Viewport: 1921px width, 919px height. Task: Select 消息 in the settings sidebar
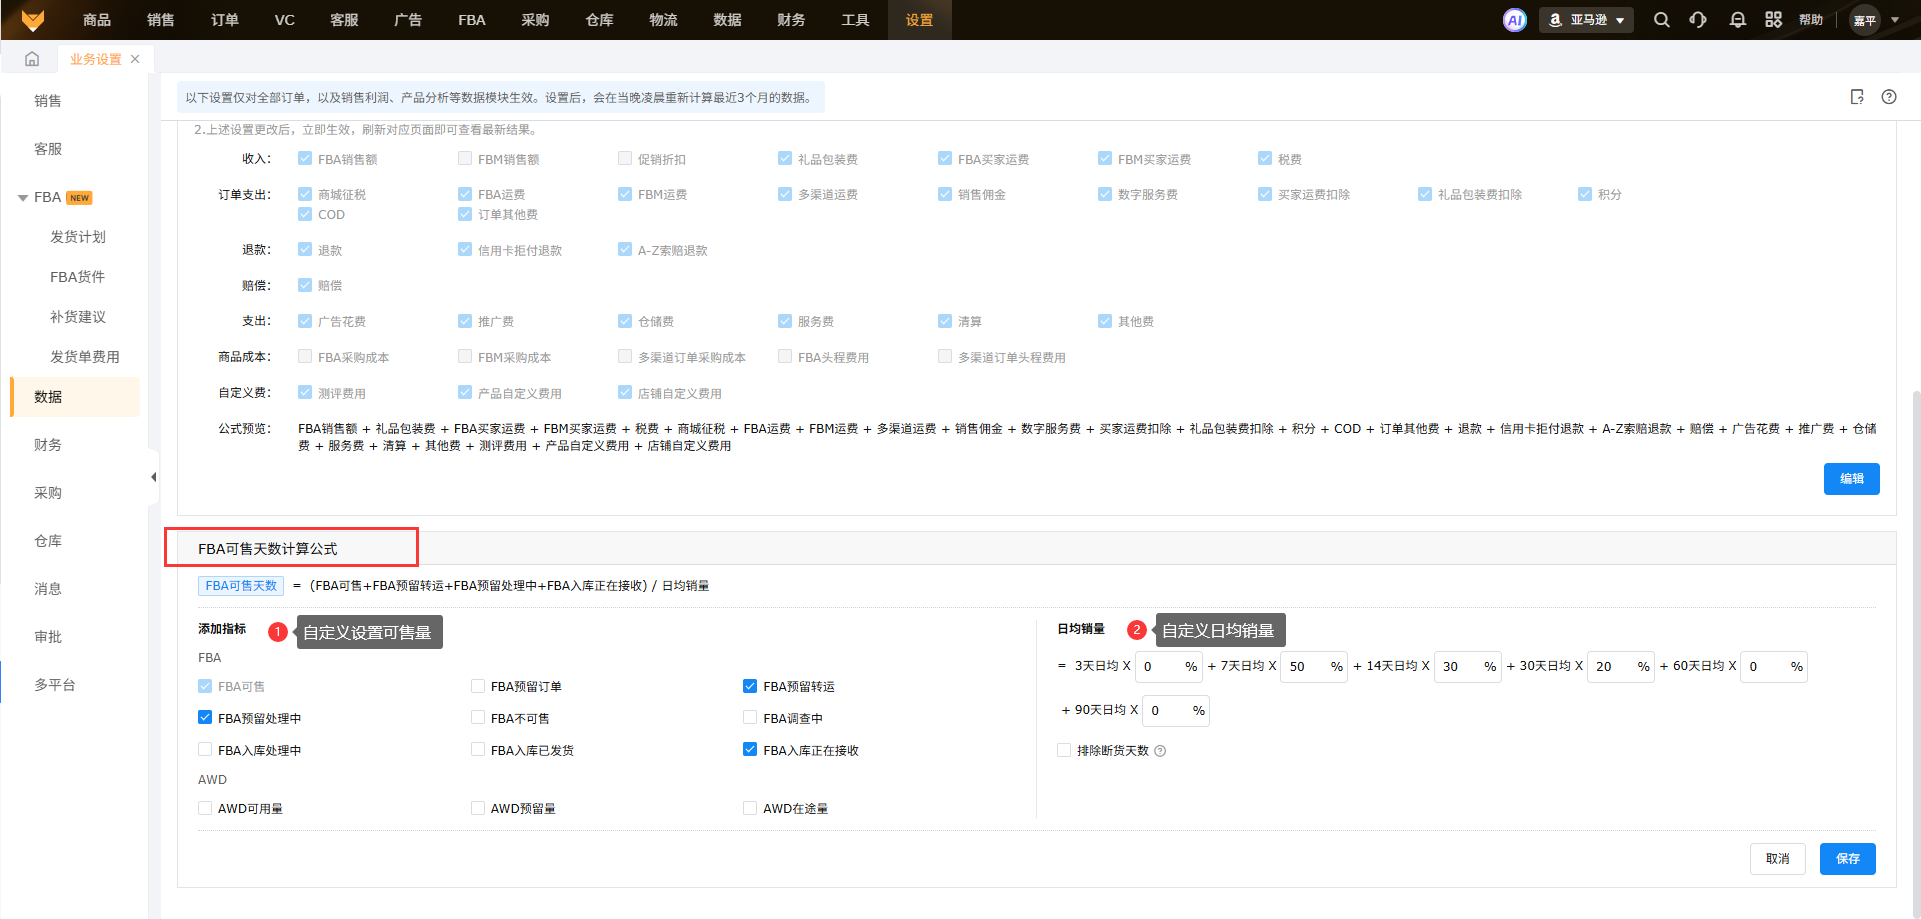tap(48, 589)
